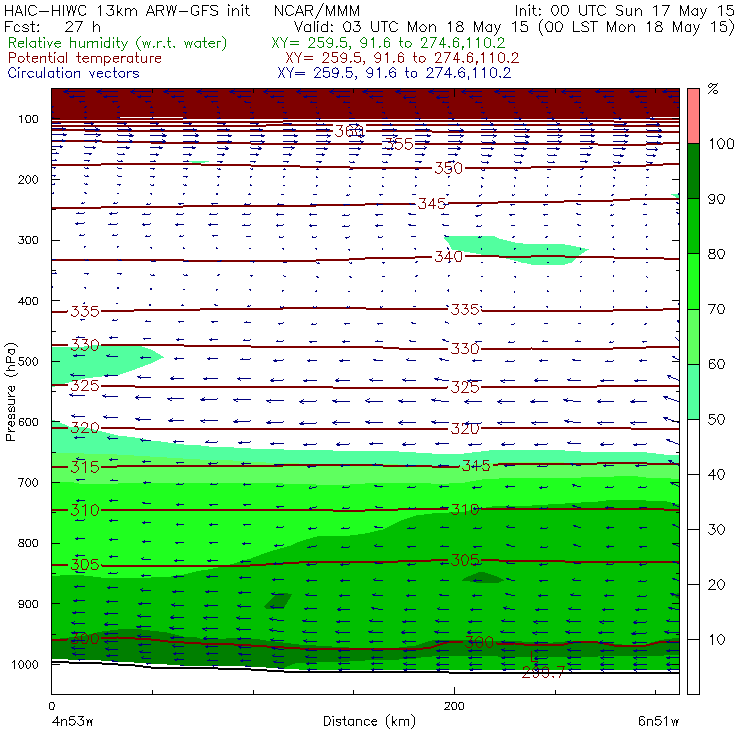740x740 pixels.
Task: Click the colorbar tick label '40'
Action: coord(716,475)
